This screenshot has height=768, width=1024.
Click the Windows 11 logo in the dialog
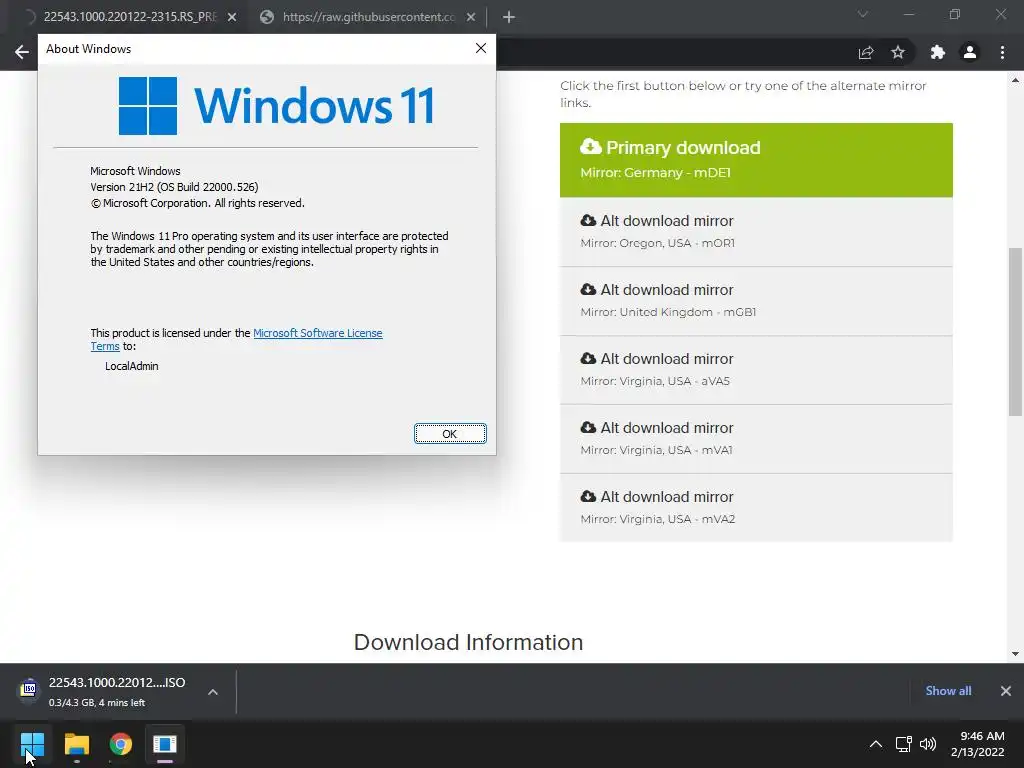pyautogui.click(x=276, y=106)
